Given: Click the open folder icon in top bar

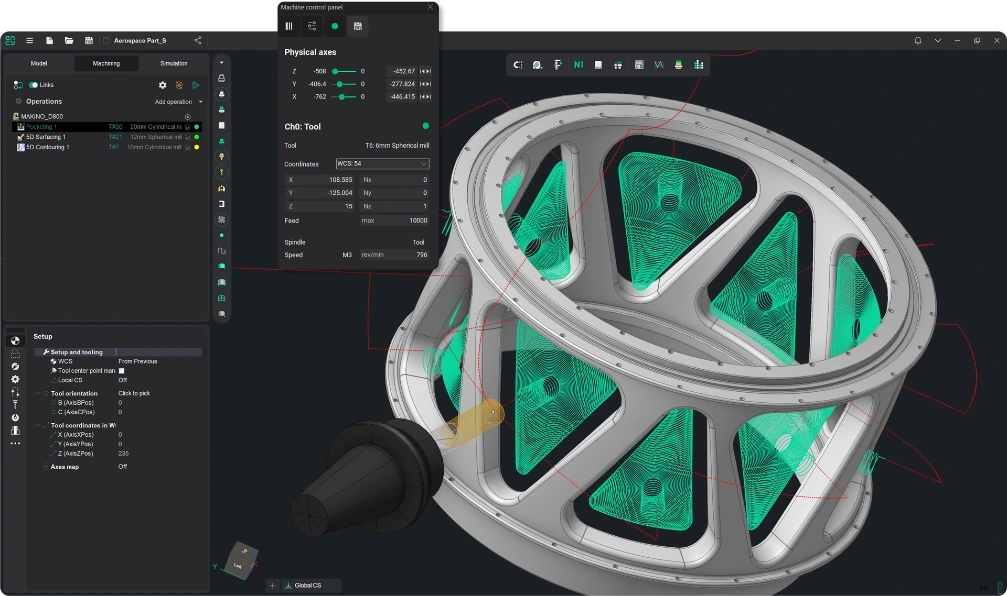Looking at the screenshot, I should click(x=69, y=40).
